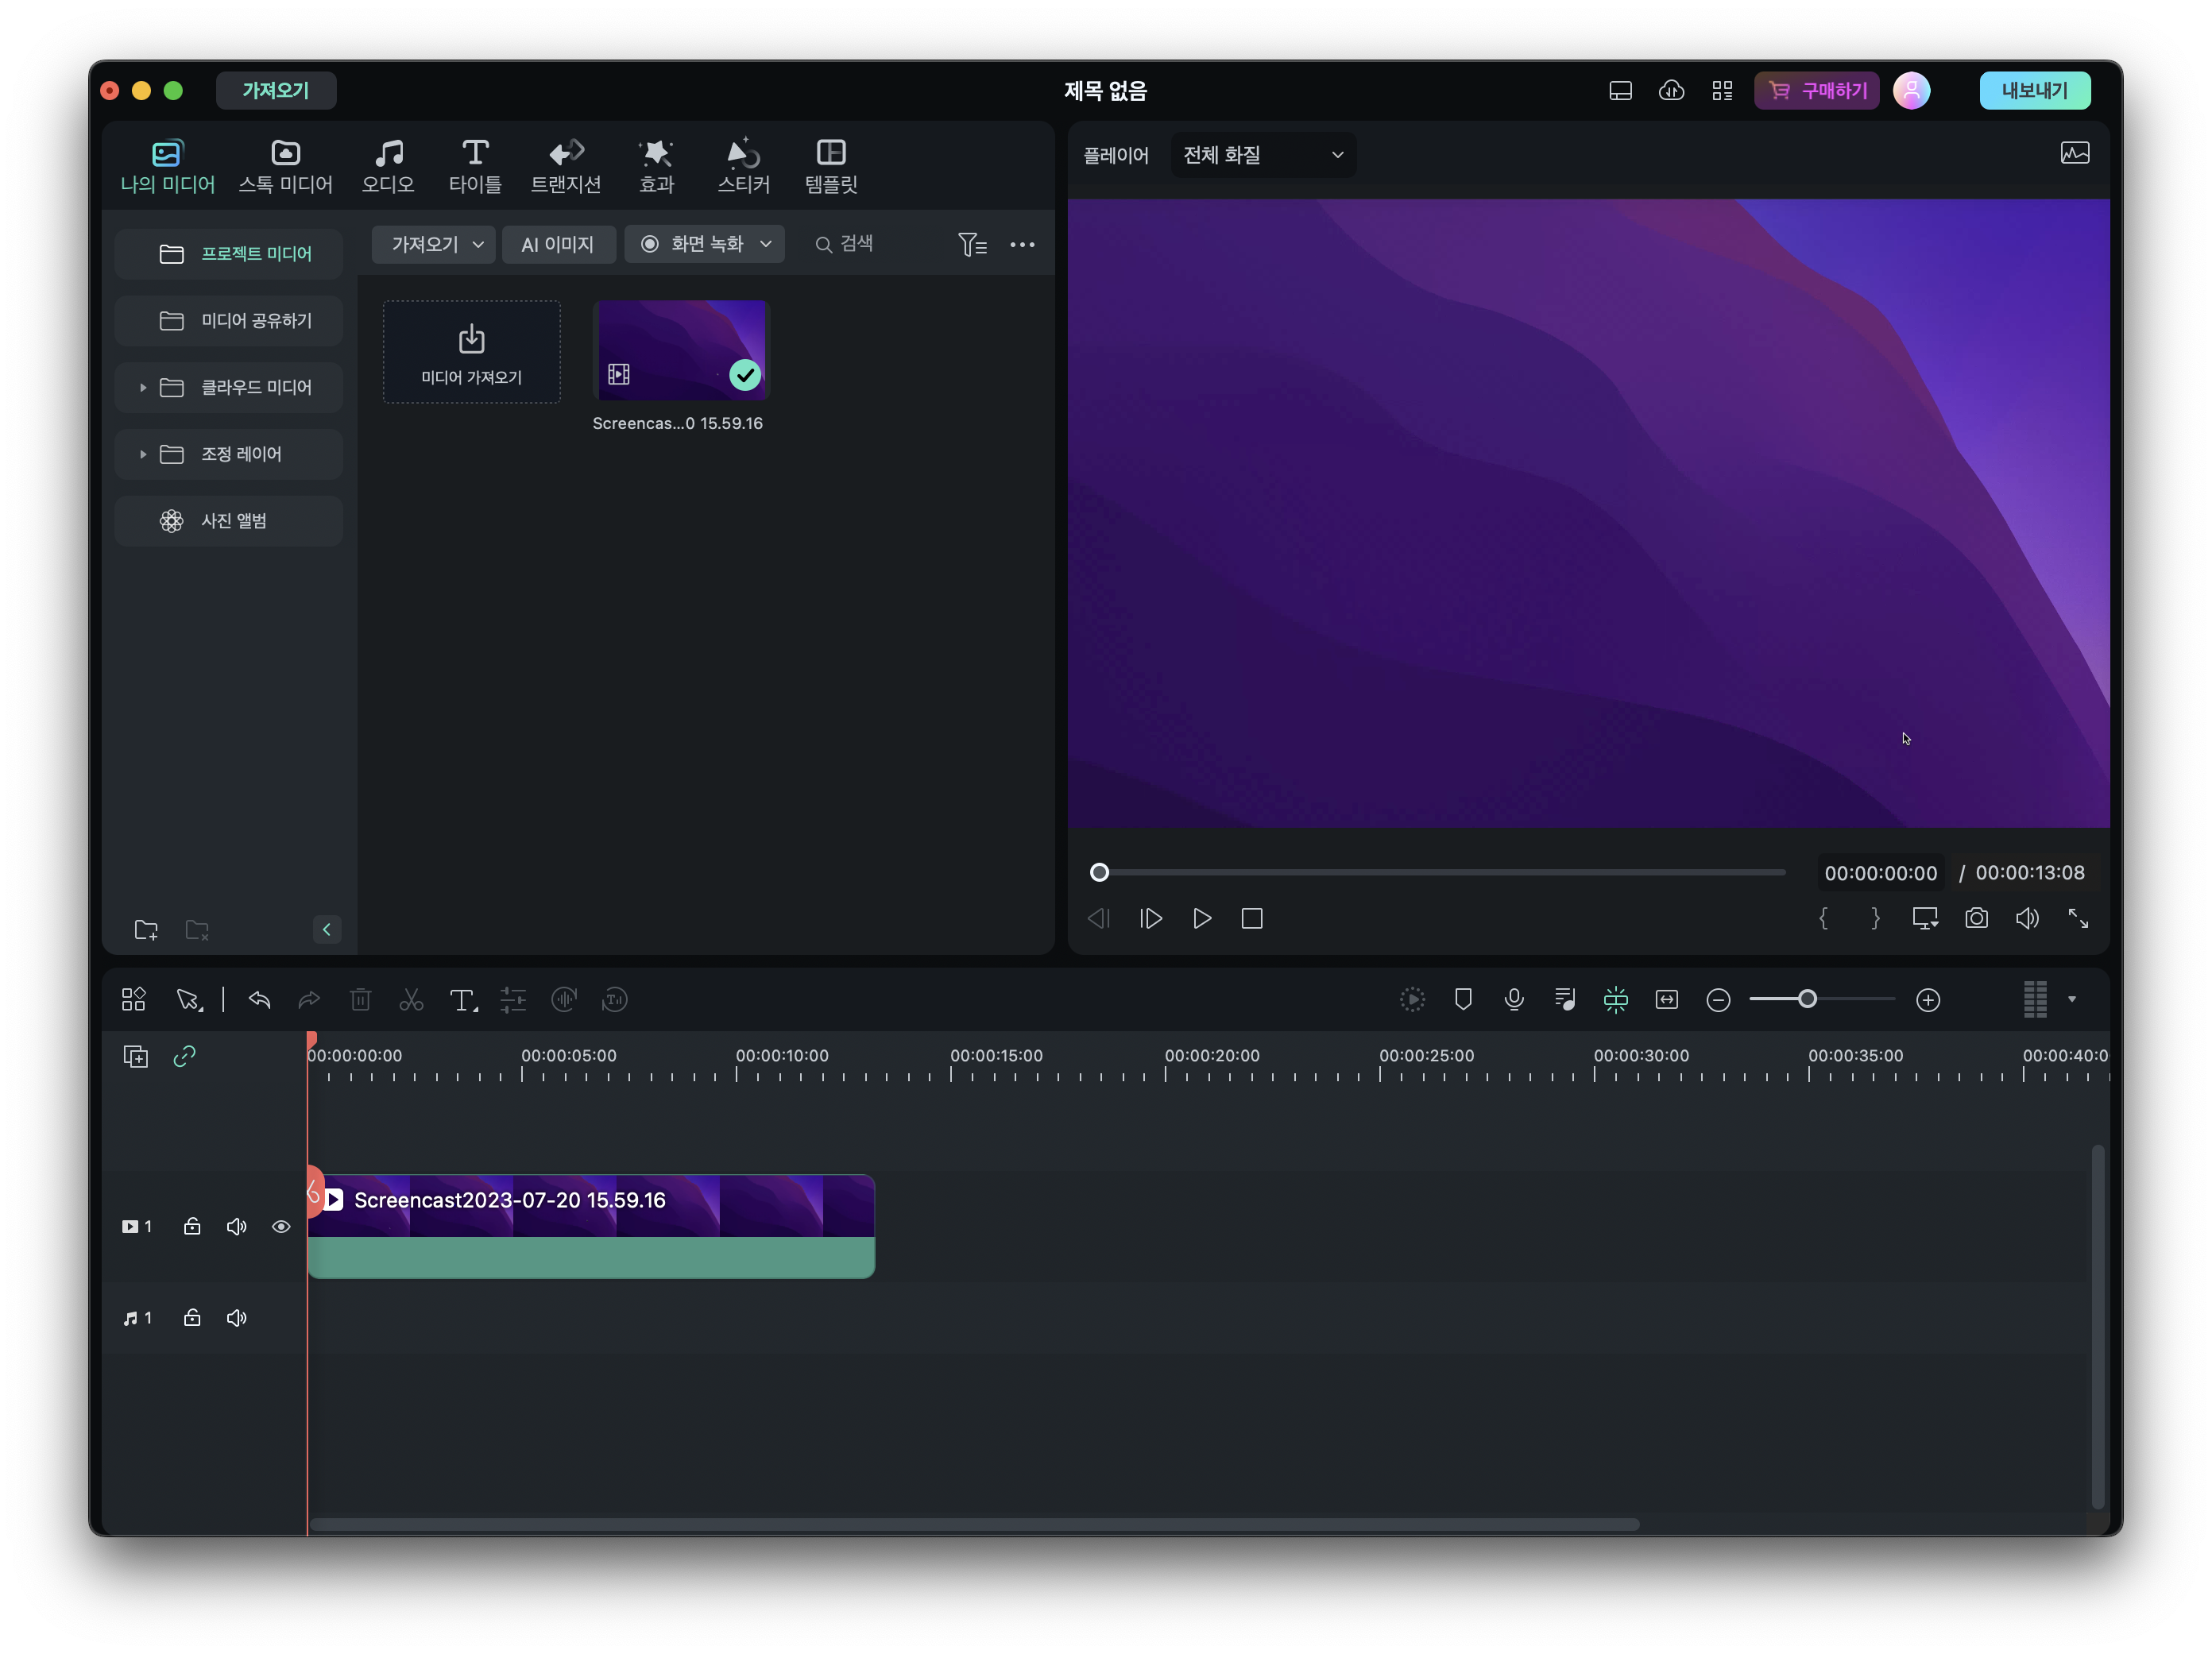Screen dimensions: 2212x1654
Task: Open the cloud upload icon in title bar
Action: click(1671, 91)
